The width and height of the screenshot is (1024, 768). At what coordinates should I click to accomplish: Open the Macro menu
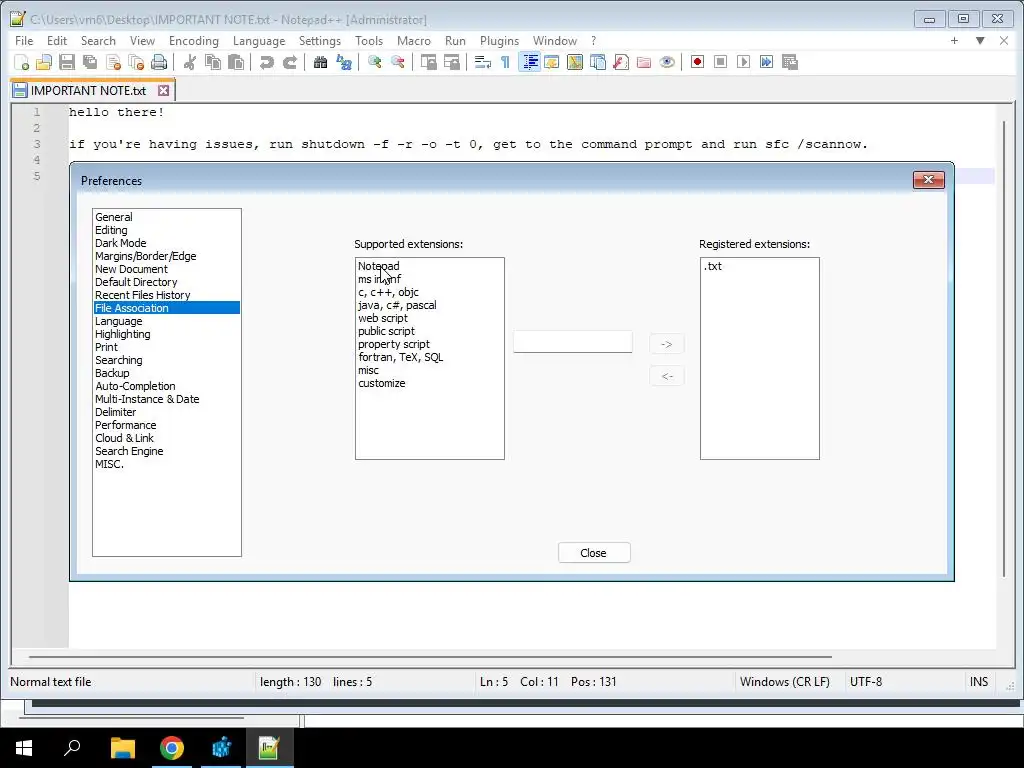pyautogui.click(x=413, y=40)
